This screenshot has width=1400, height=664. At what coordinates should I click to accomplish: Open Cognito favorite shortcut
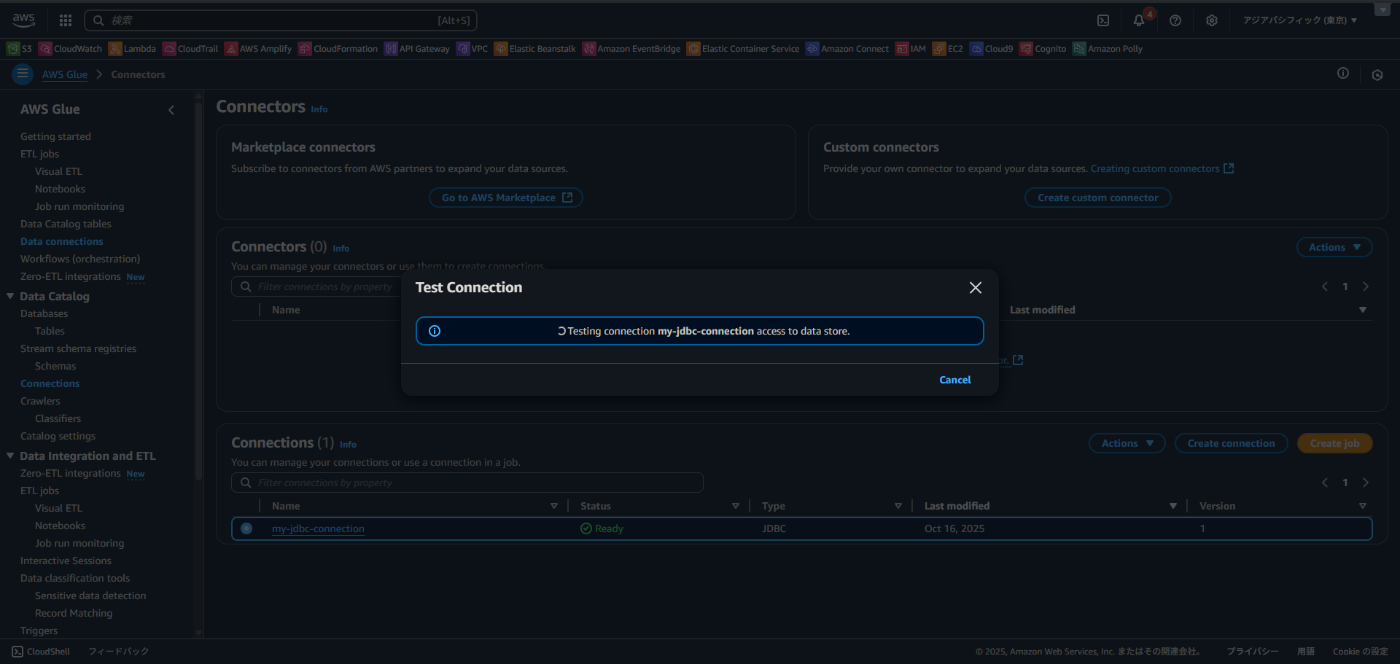click(1043, 48)
